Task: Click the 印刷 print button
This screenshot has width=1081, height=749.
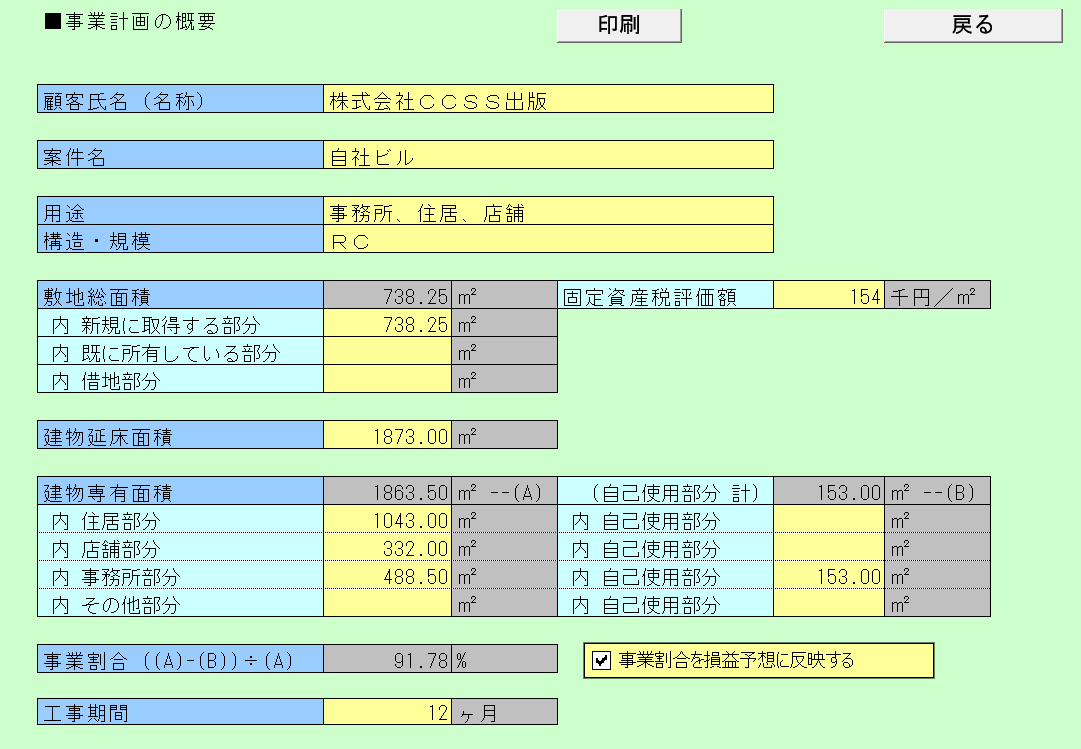Action: 618,26
